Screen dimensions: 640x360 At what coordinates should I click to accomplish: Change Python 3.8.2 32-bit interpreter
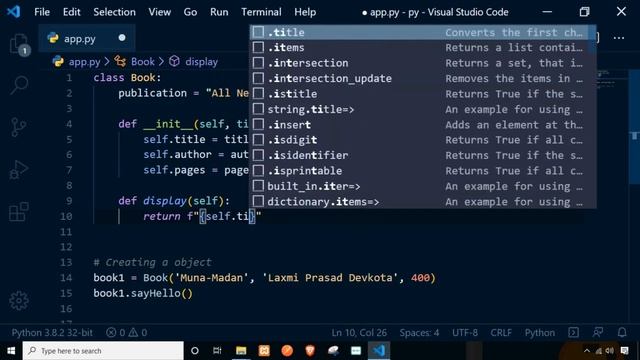tap(52, 333)
